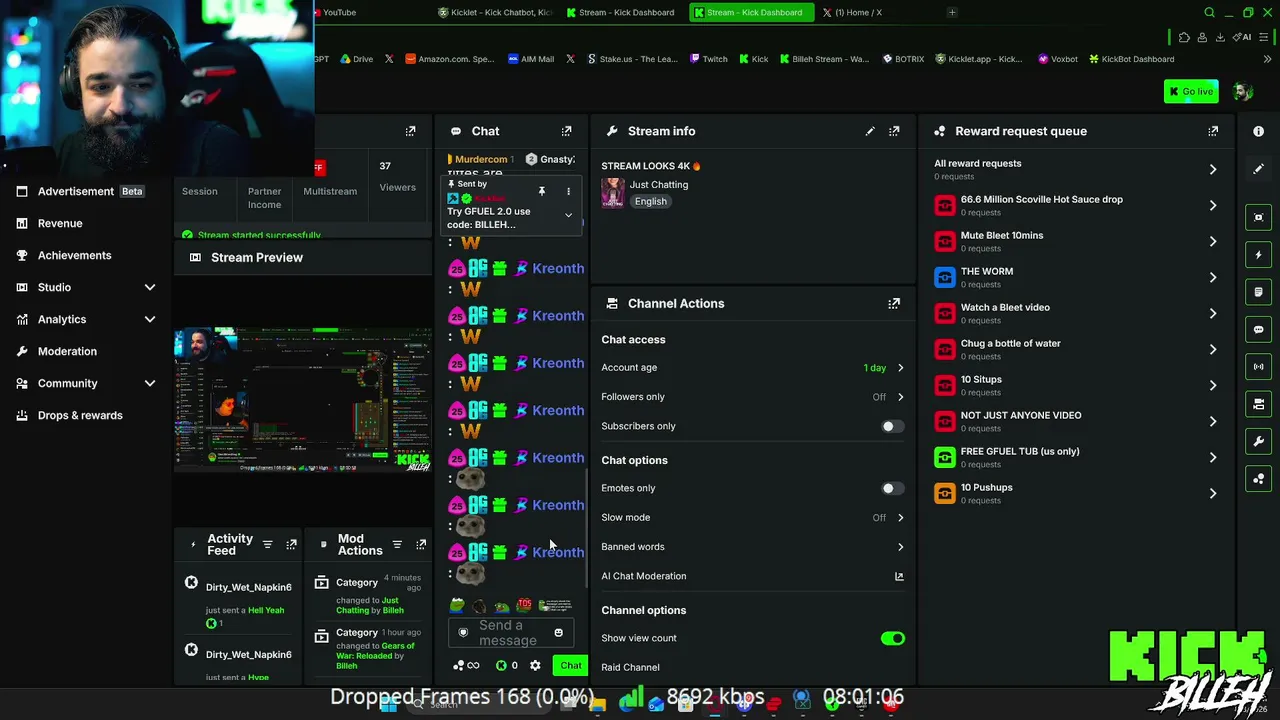This screenshot has width=1280, height=720.
Task: Pop out the Channel Actions panel
Action: 894,303
